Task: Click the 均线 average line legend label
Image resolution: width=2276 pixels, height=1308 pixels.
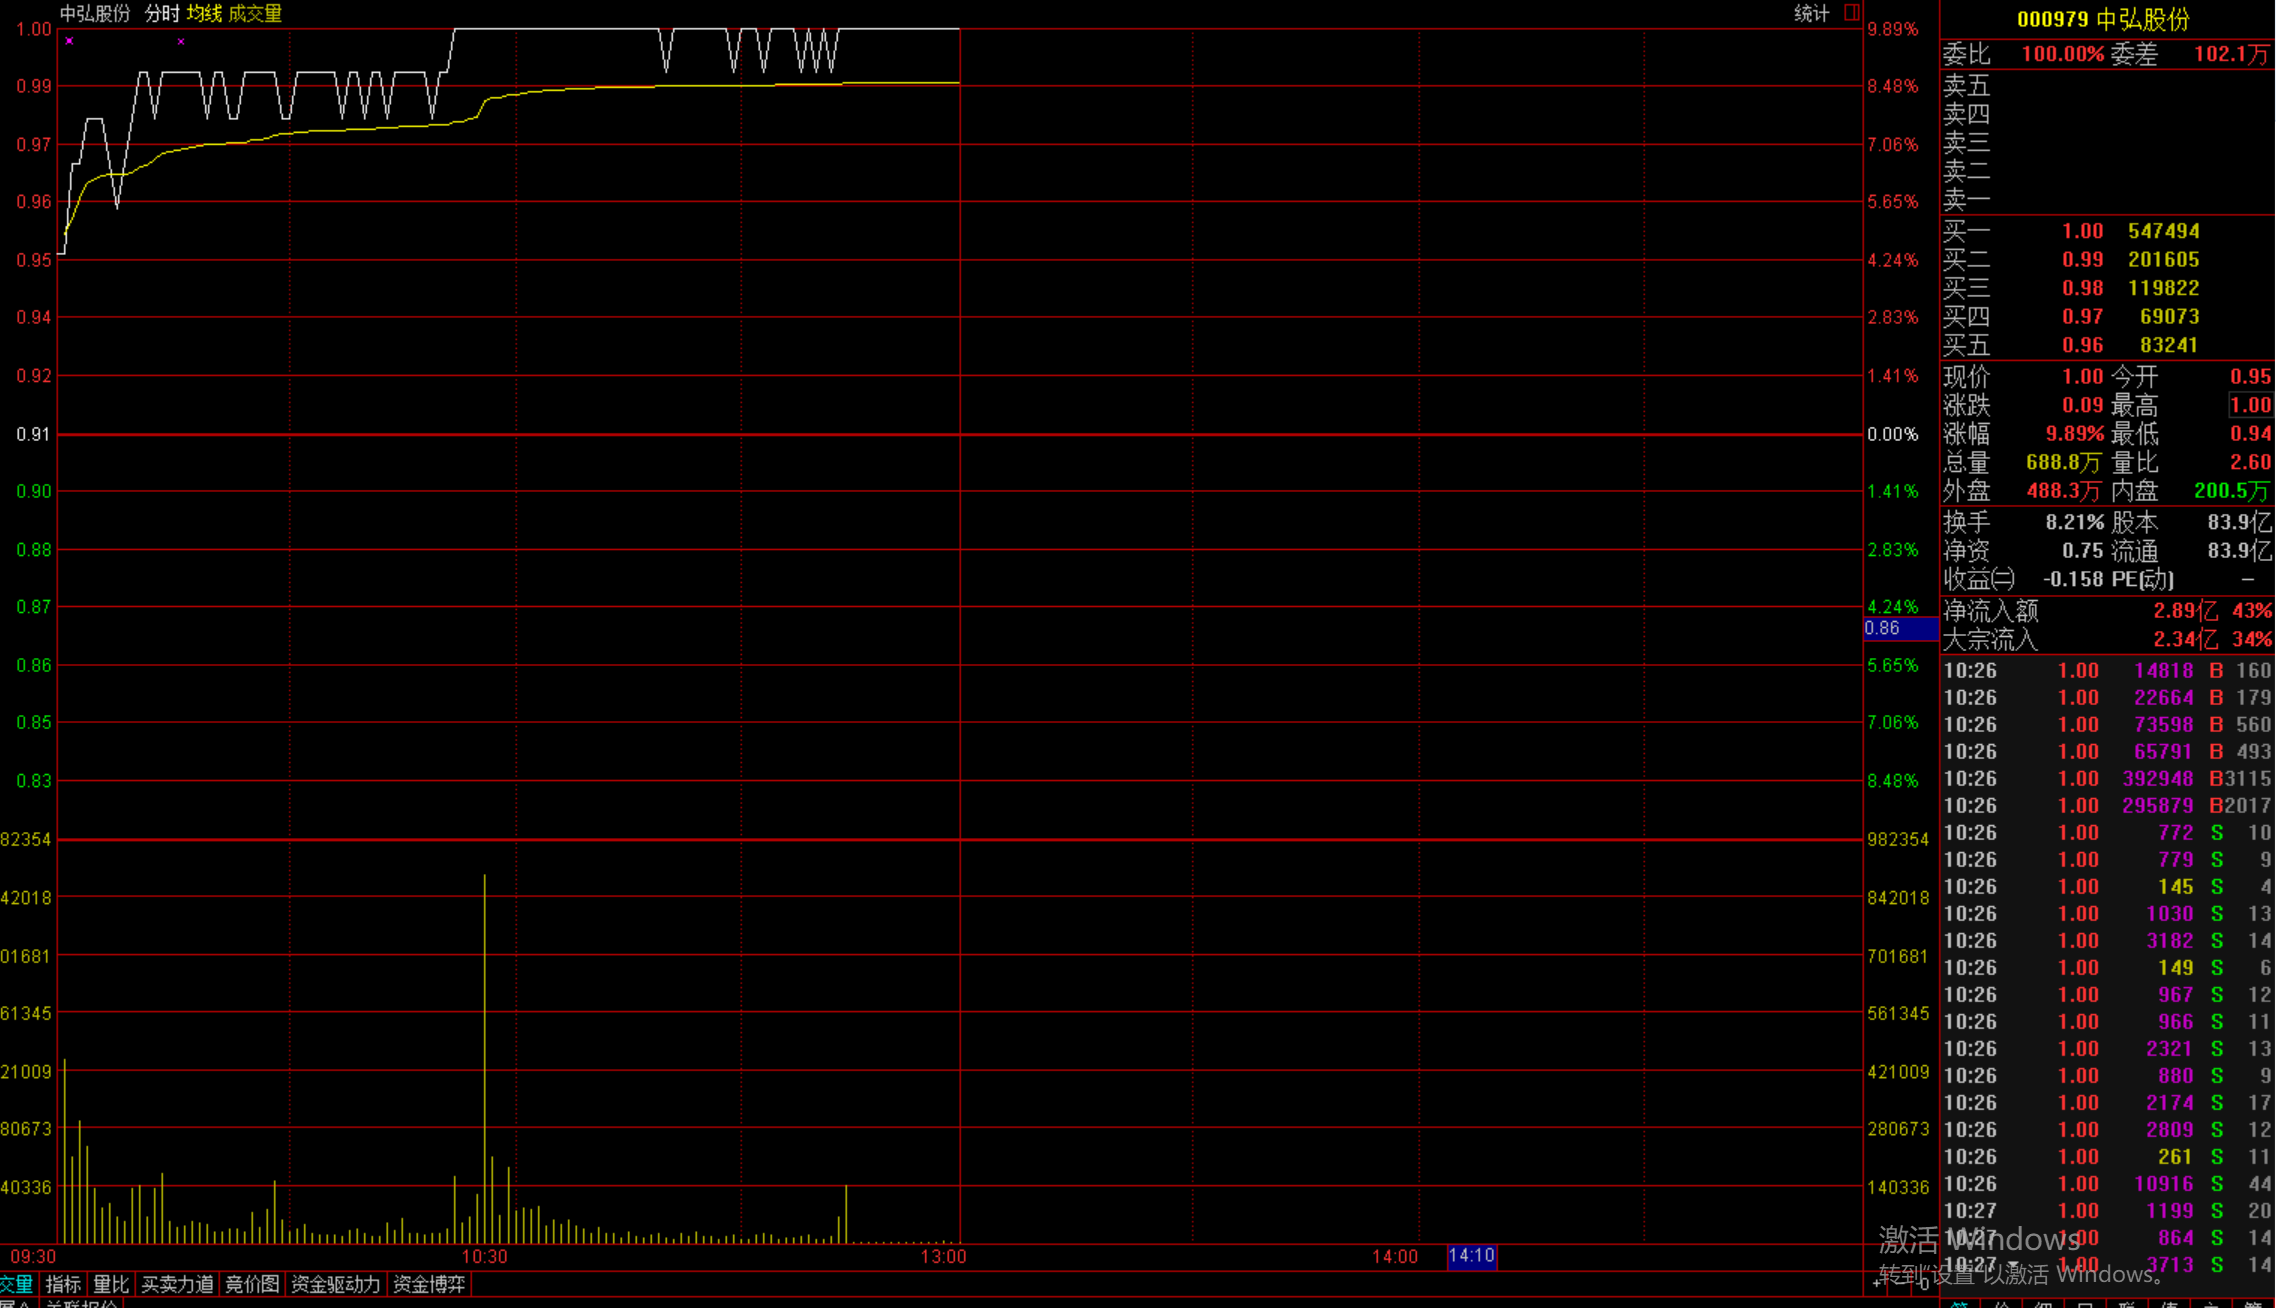Action: coord(204,13)
